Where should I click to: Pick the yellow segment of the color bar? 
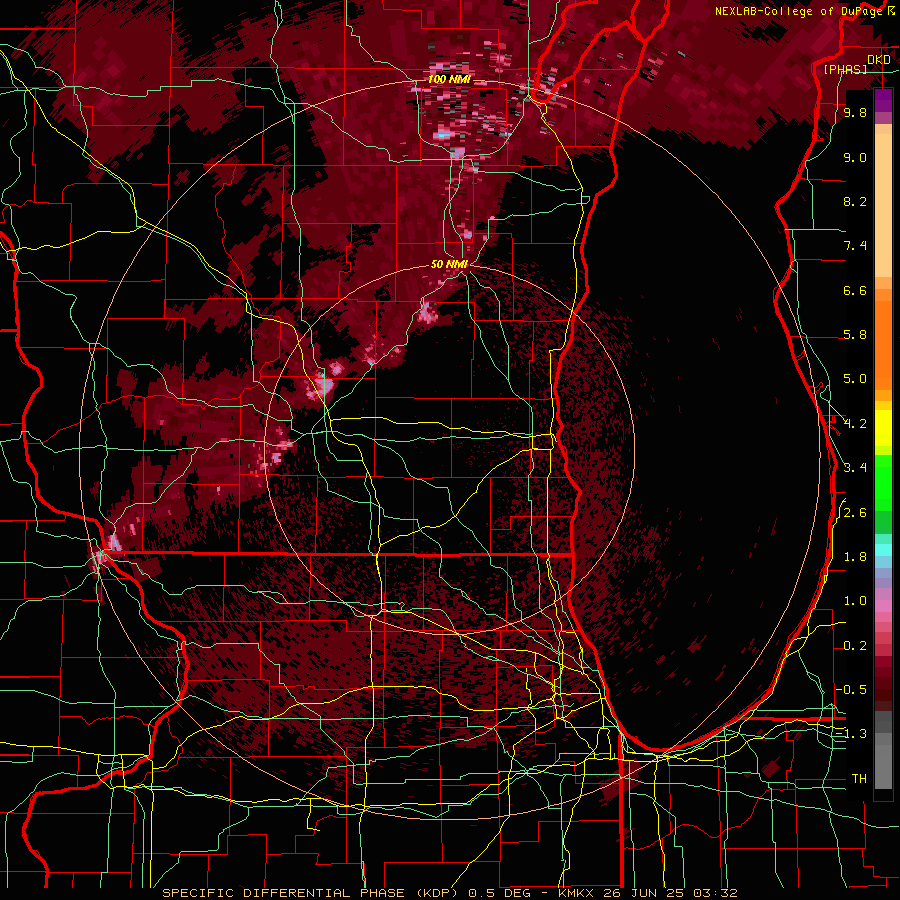click(883, 428)
